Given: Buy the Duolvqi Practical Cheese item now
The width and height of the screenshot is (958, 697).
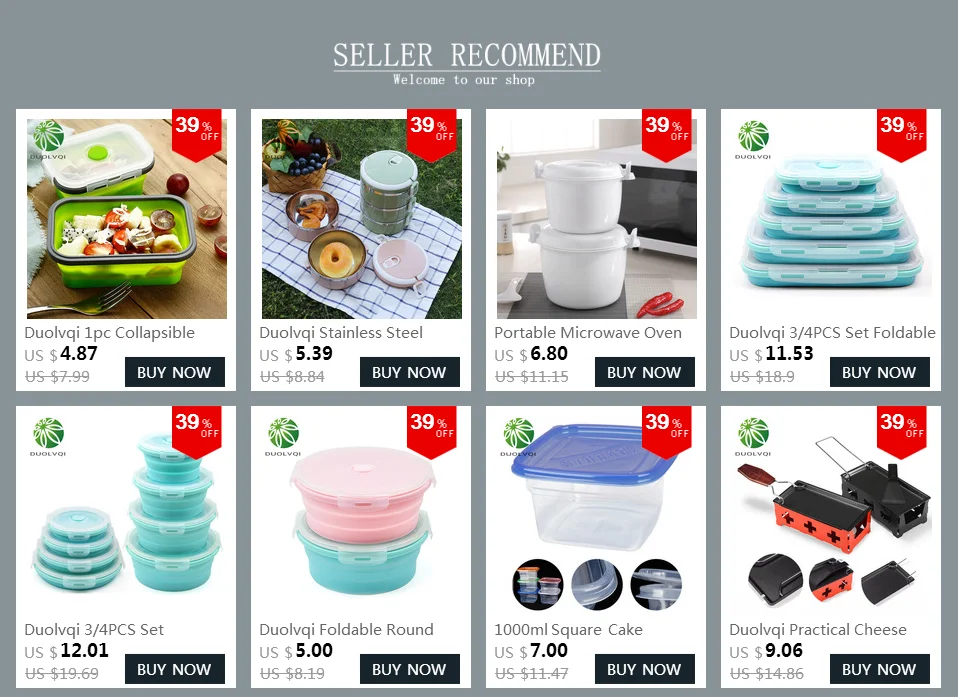Looking at the screenshot, I should [x=880, y=669].
